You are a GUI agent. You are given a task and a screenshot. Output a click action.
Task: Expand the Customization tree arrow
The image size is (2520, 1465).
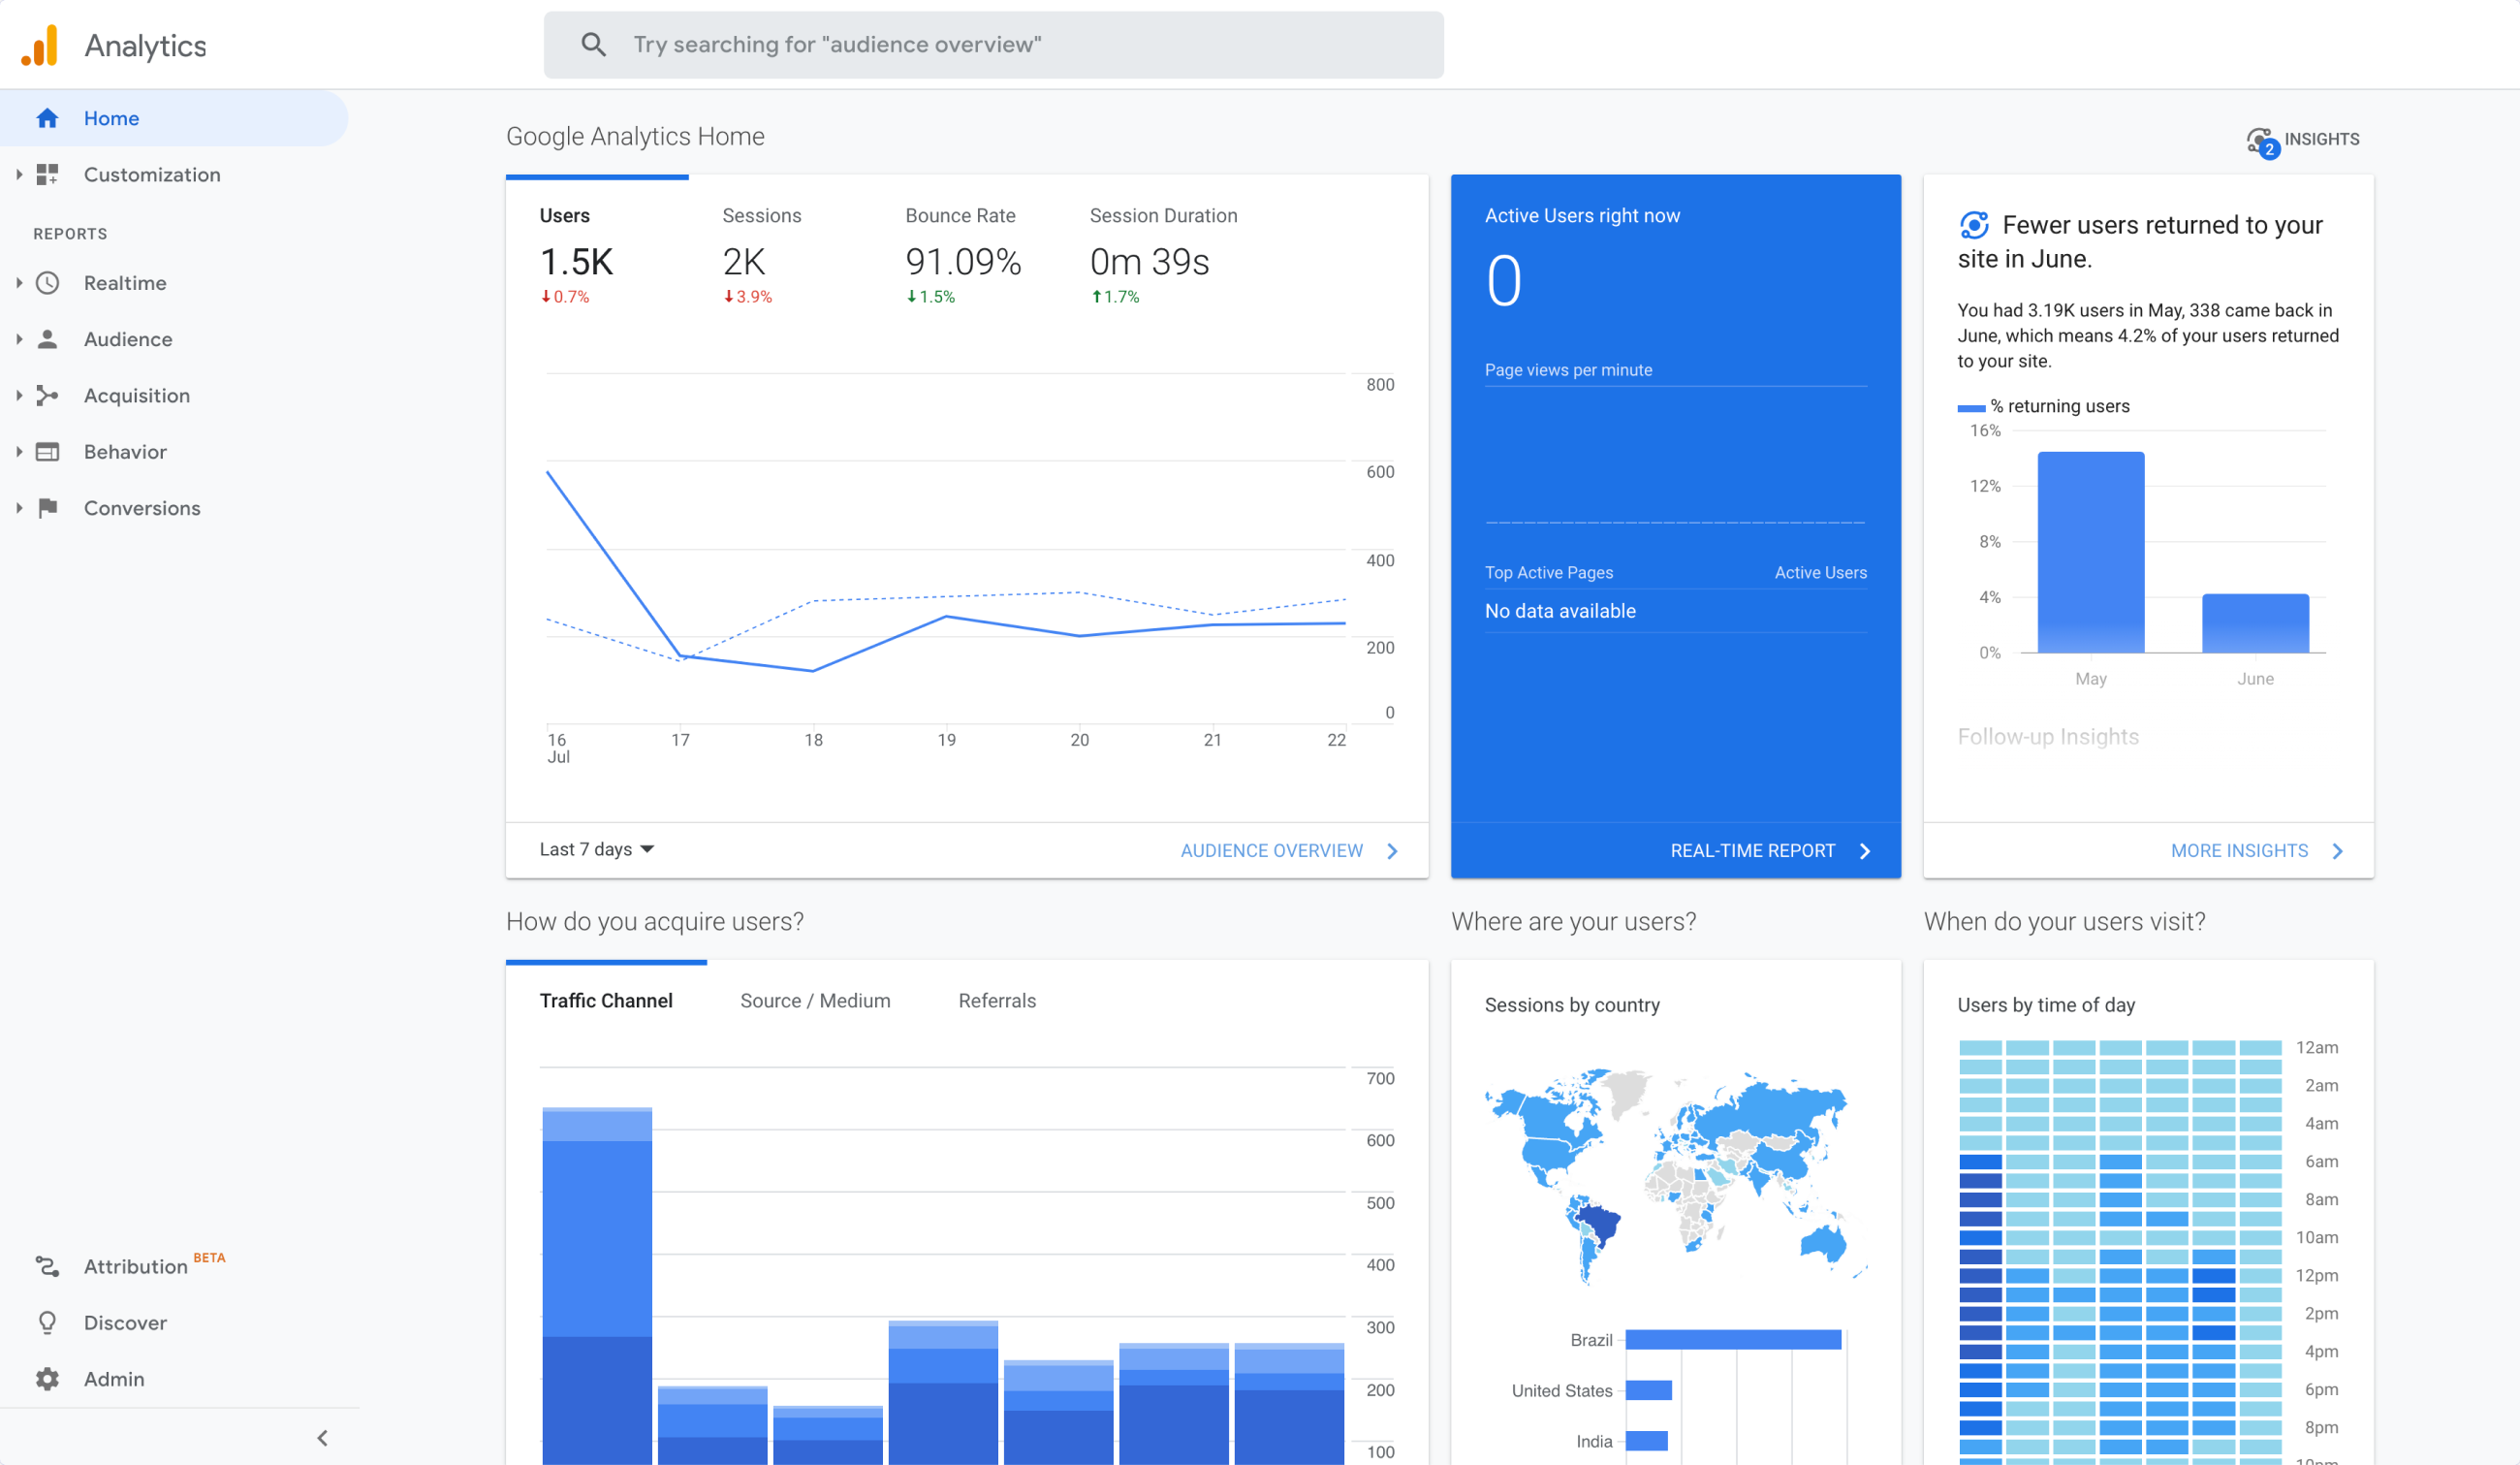tap(19, 175)
